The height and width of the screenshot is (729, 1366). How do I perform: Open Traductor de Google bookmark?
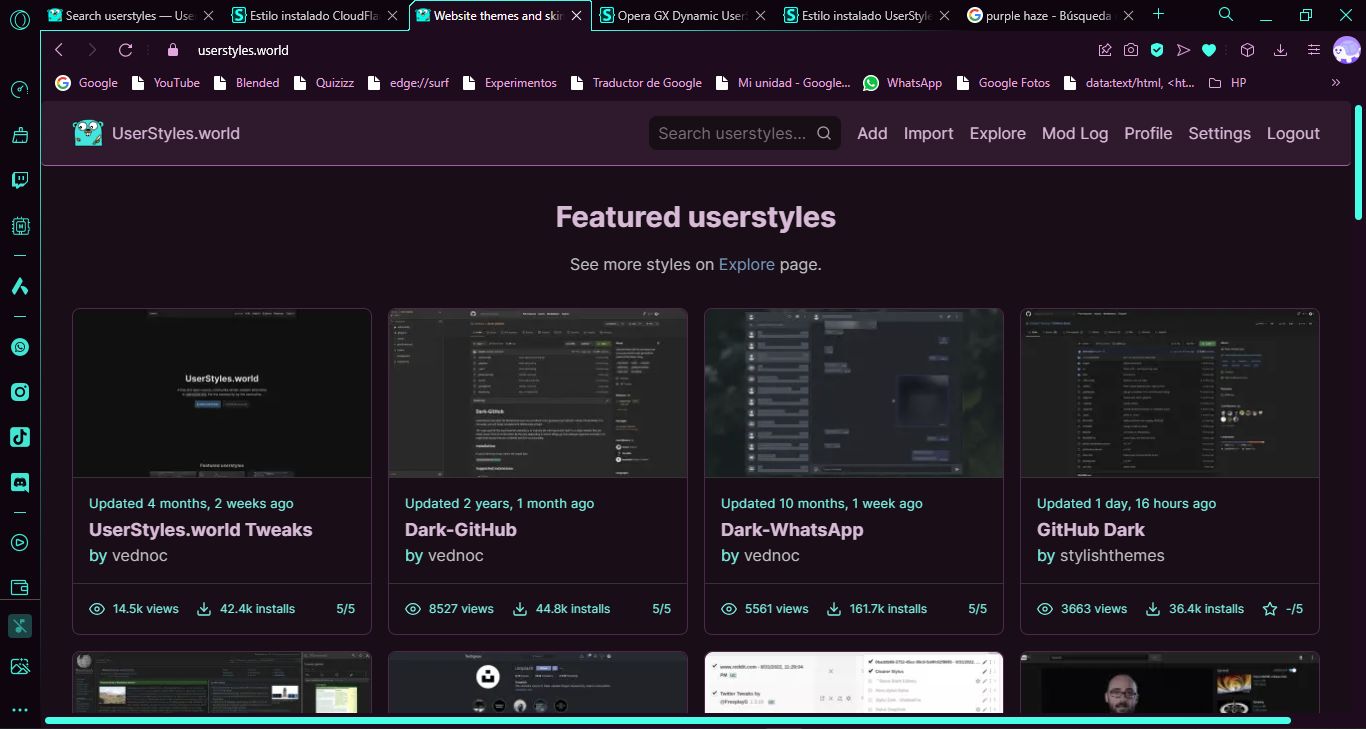[x=635, y=83]
